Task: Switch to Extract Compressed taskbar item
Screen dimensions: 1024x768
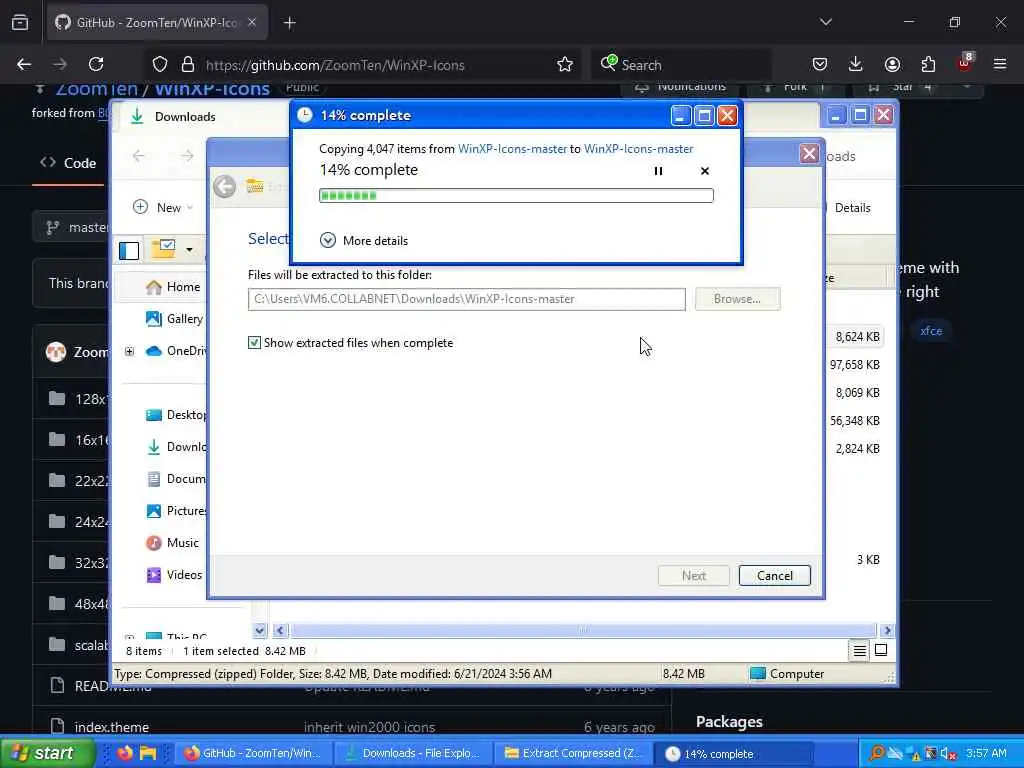Action: (x=574, y=753)
